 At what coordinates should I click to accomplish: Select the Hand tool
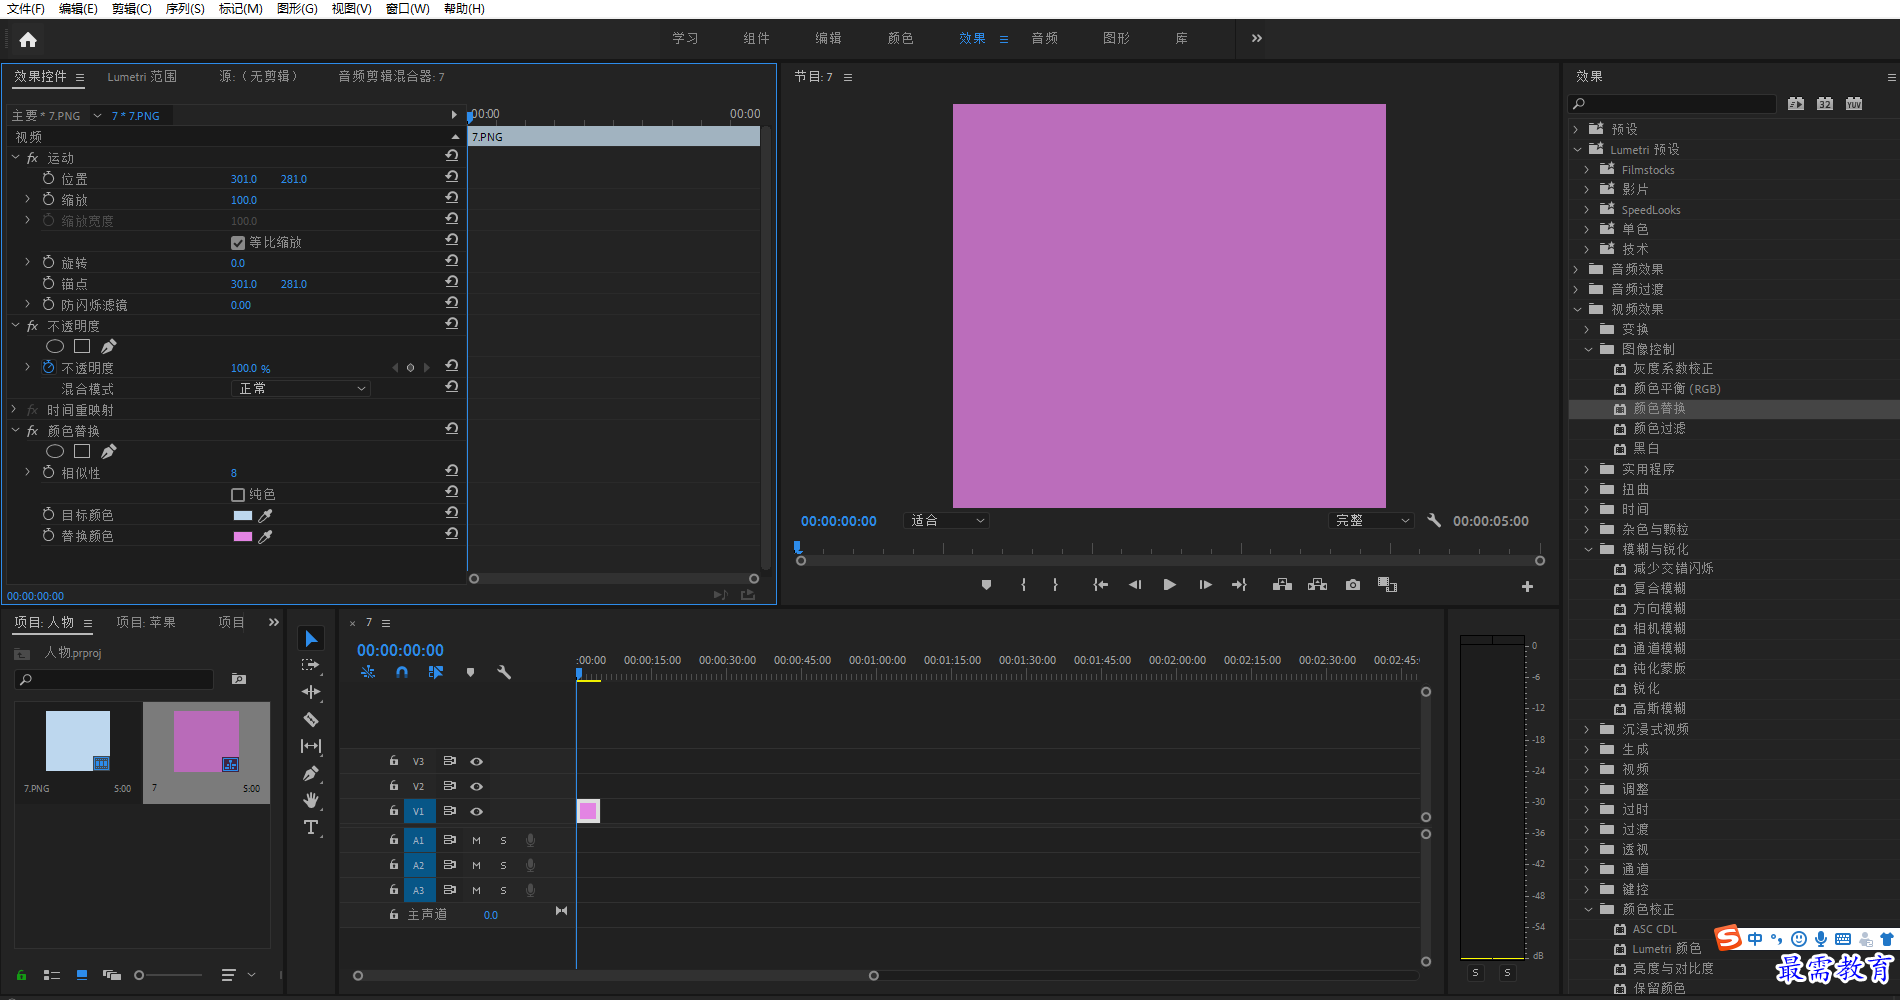[311, 800]
